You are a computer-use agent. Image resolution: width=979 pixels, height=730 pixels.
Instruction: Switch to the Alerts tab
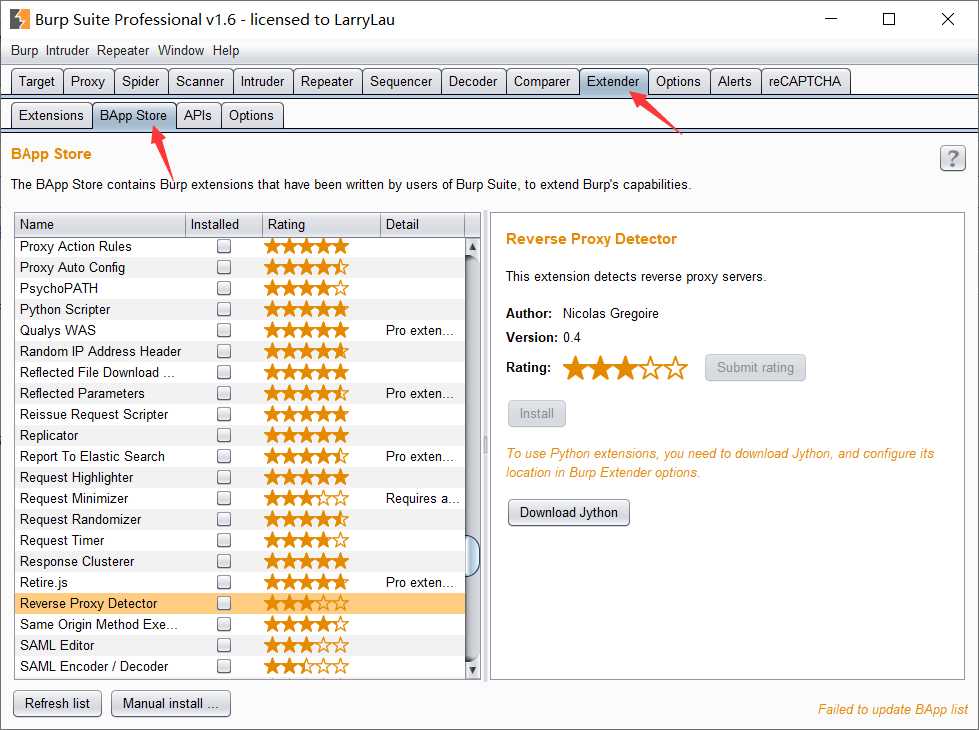[x=735, y=81]
